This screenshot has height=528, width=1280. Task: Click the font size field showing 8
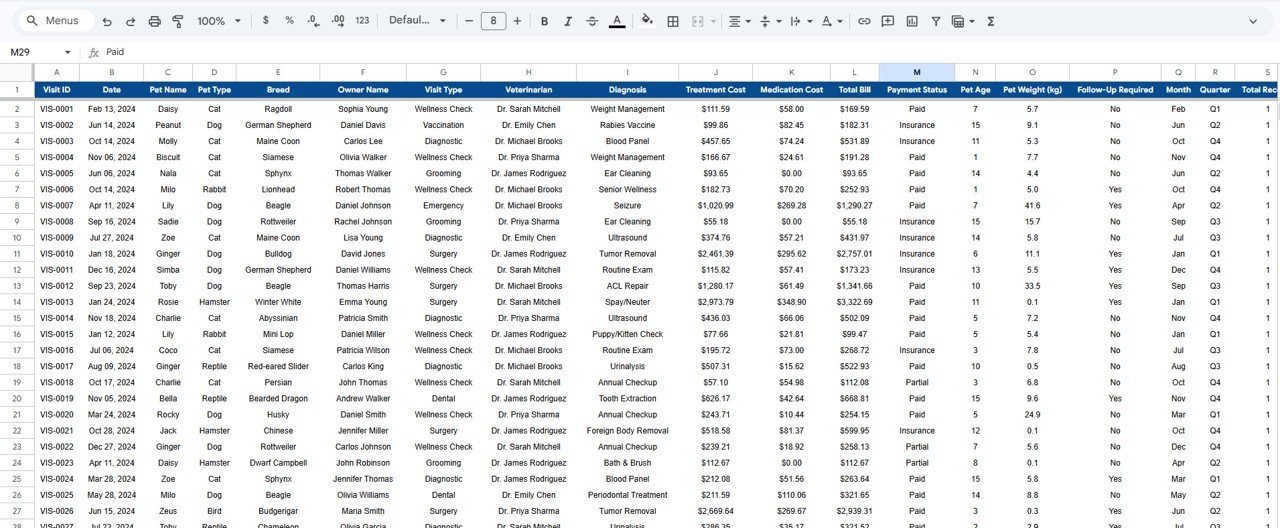(493, 21)
